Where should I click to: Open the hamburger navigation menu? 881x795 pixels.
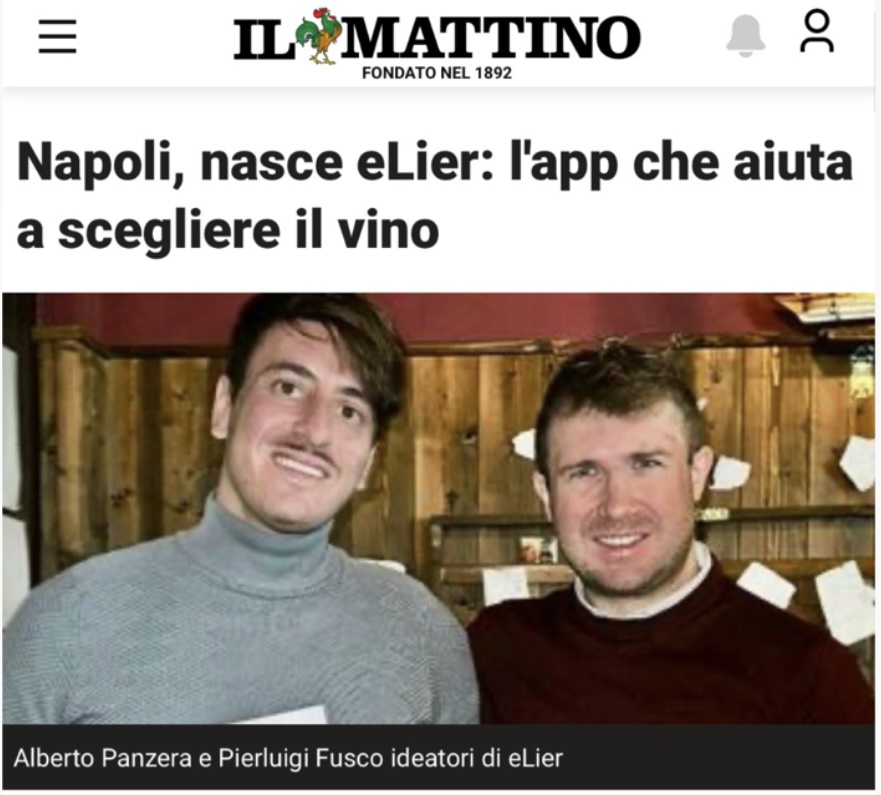(57, 37)
